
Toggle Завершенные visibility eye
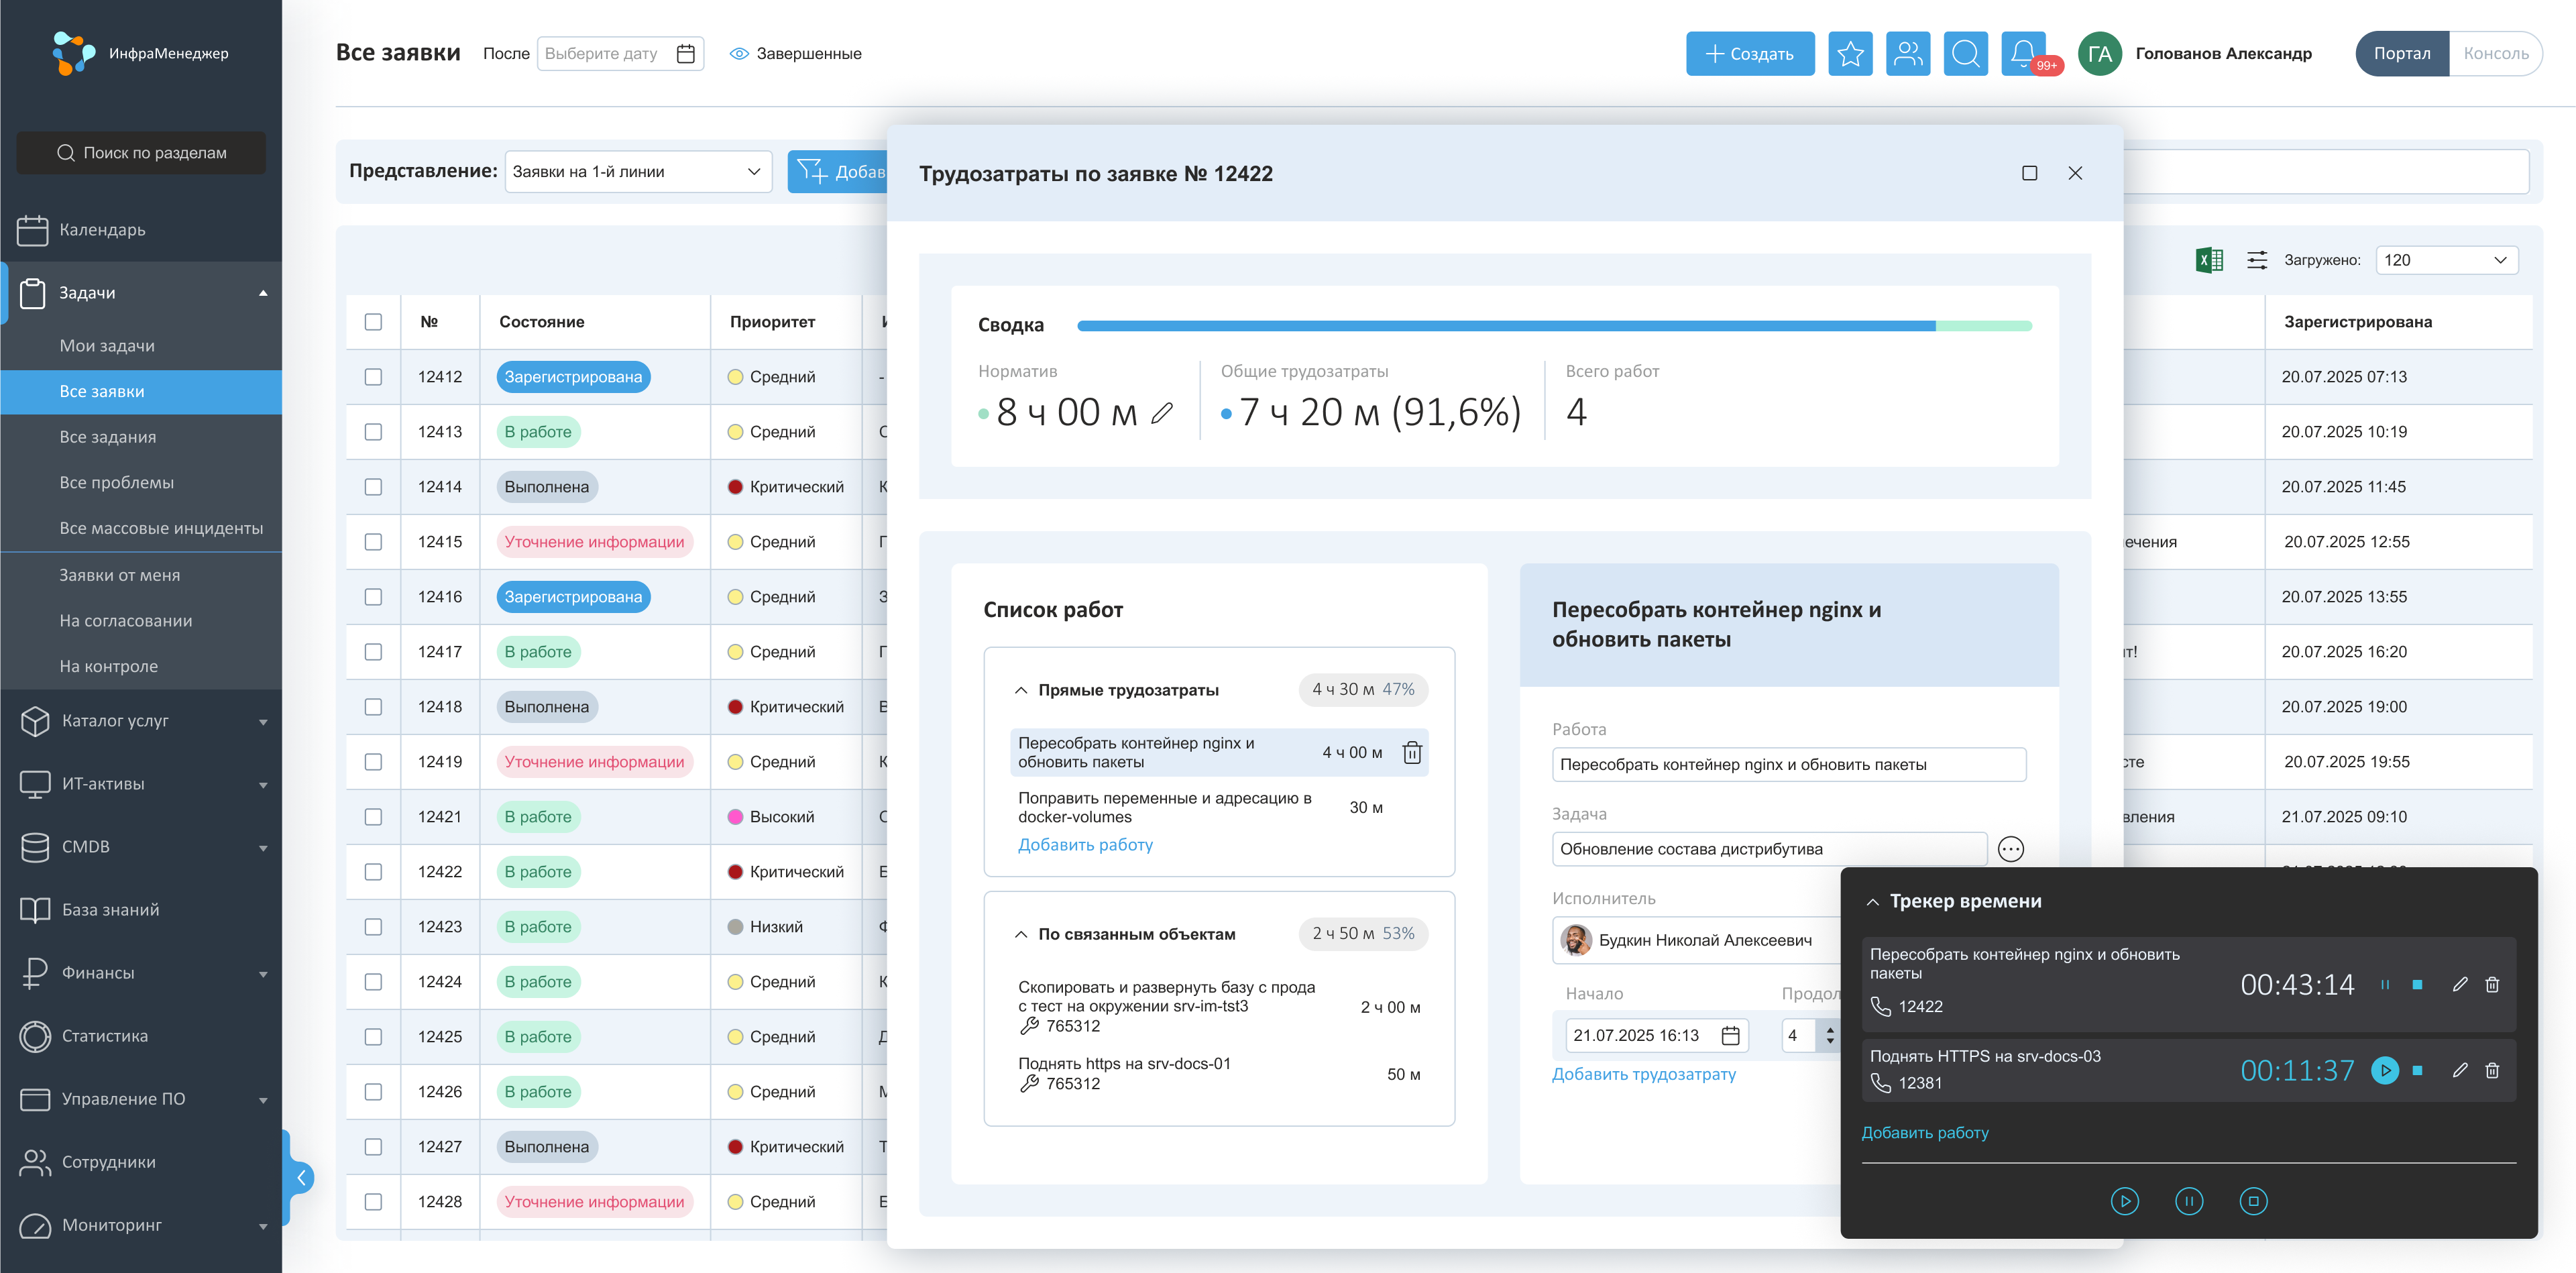click(739, 54)
